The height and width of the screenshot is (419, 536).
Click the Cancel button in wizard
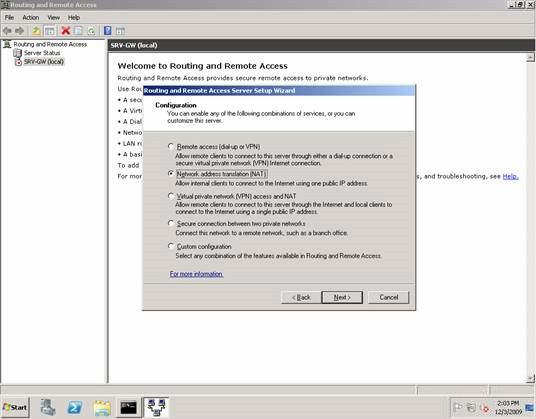tap(388, 297)
